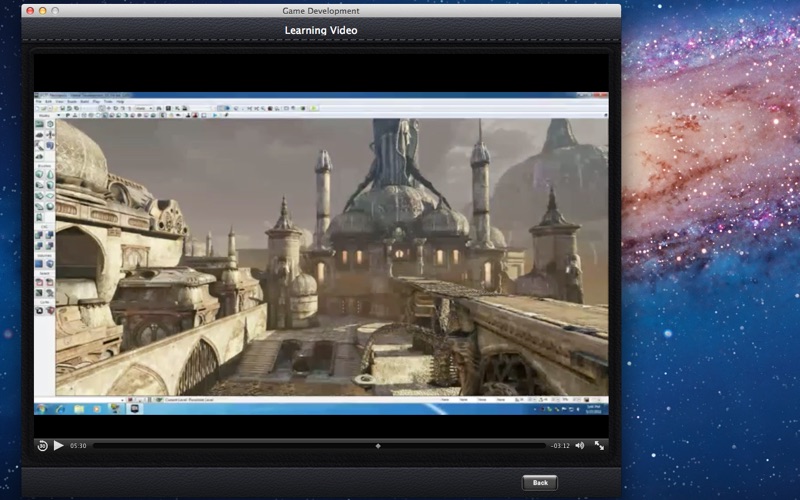The image size is (800, 500).
Task: Minimize the Game Development window
Action: [x=42, y=11]
